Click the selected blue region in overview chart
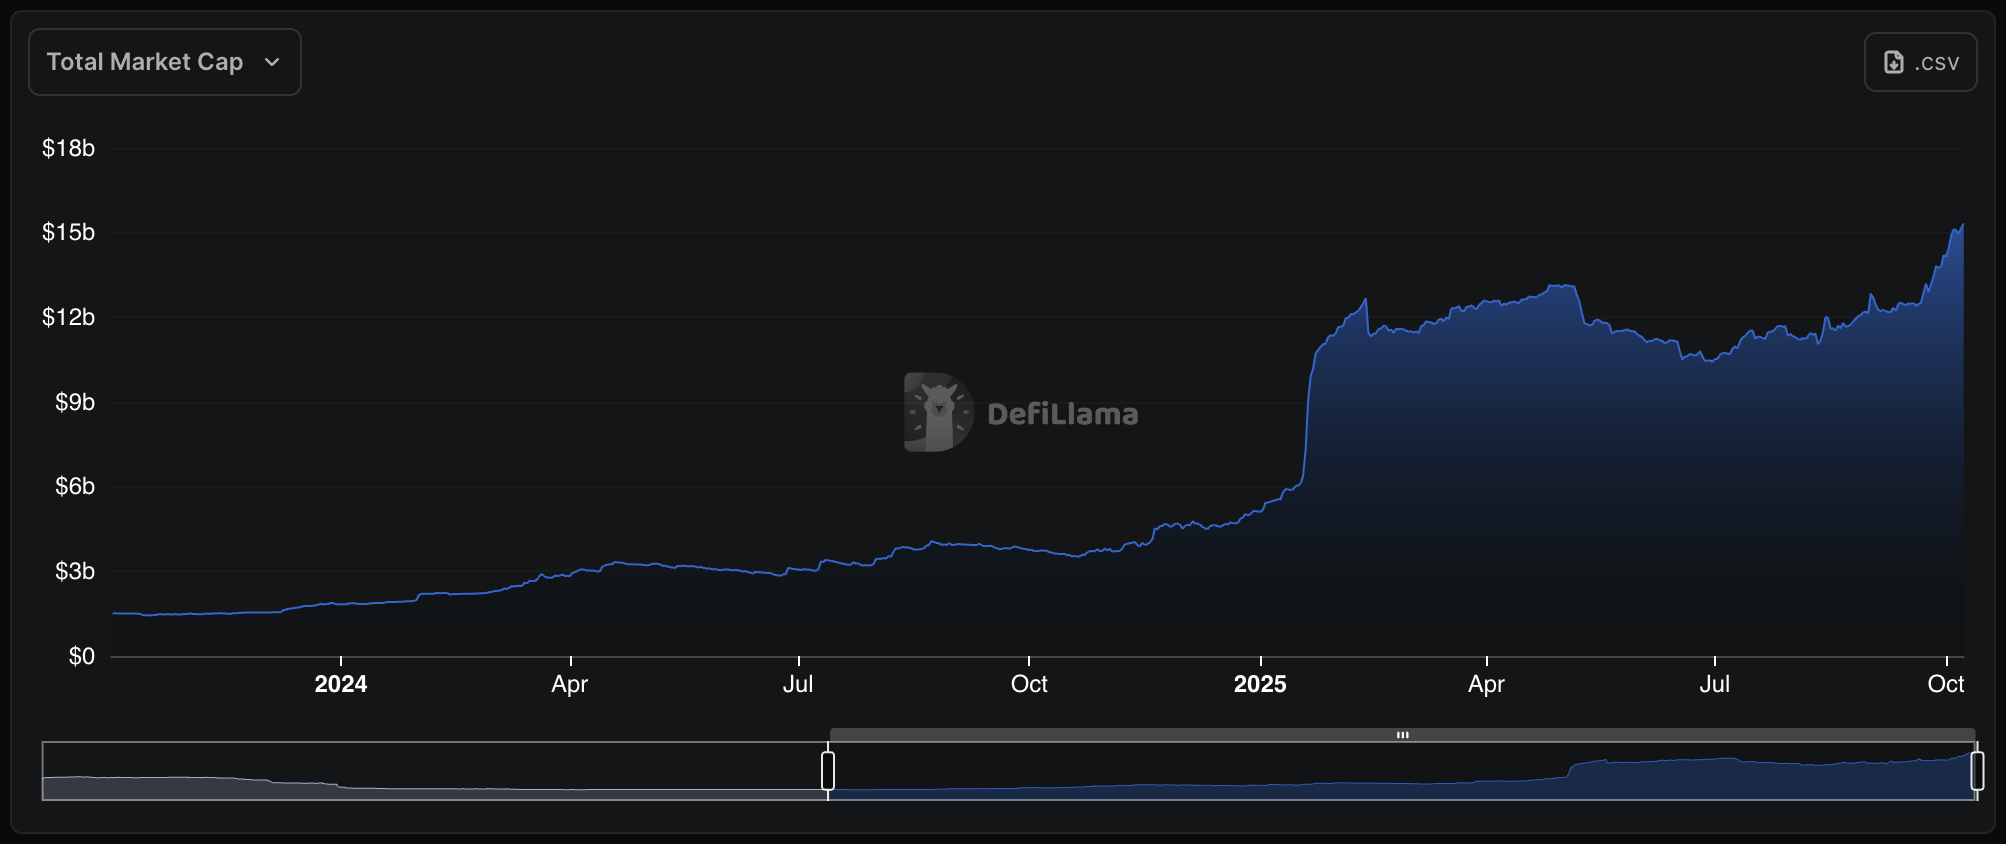 click(x=1400, y=778)
